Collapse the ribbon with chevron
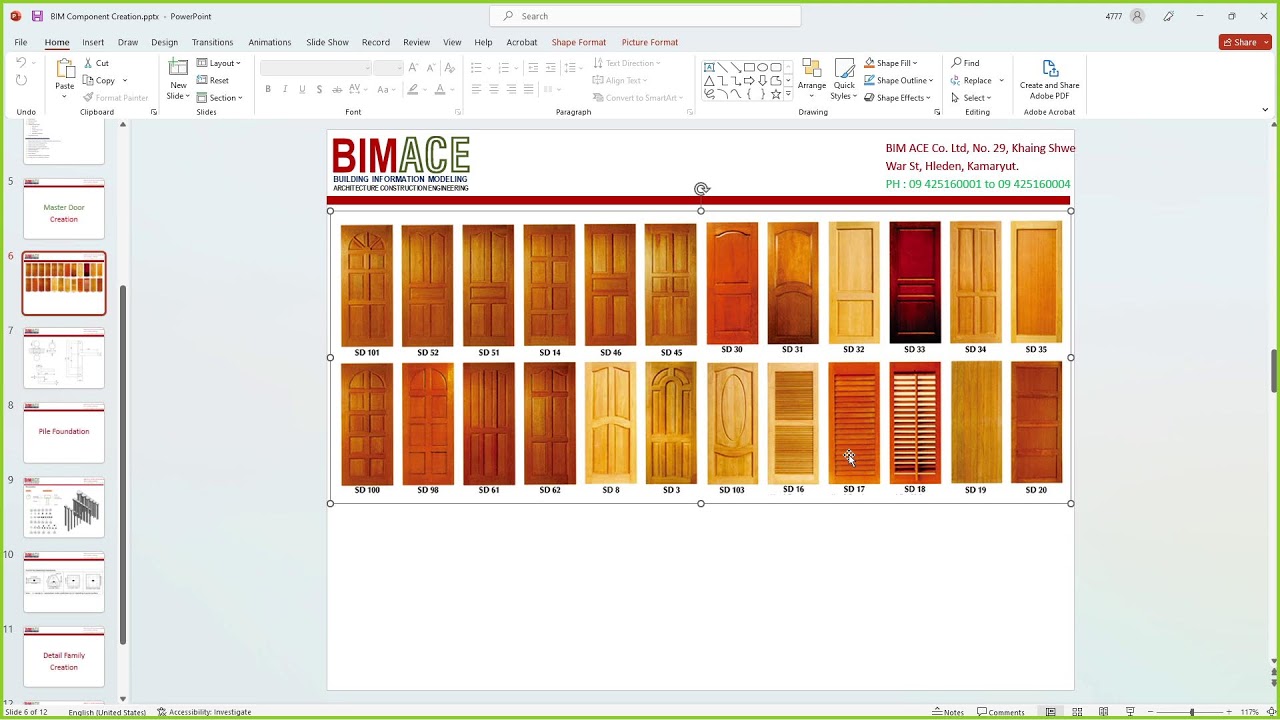 click(1265, 111)
